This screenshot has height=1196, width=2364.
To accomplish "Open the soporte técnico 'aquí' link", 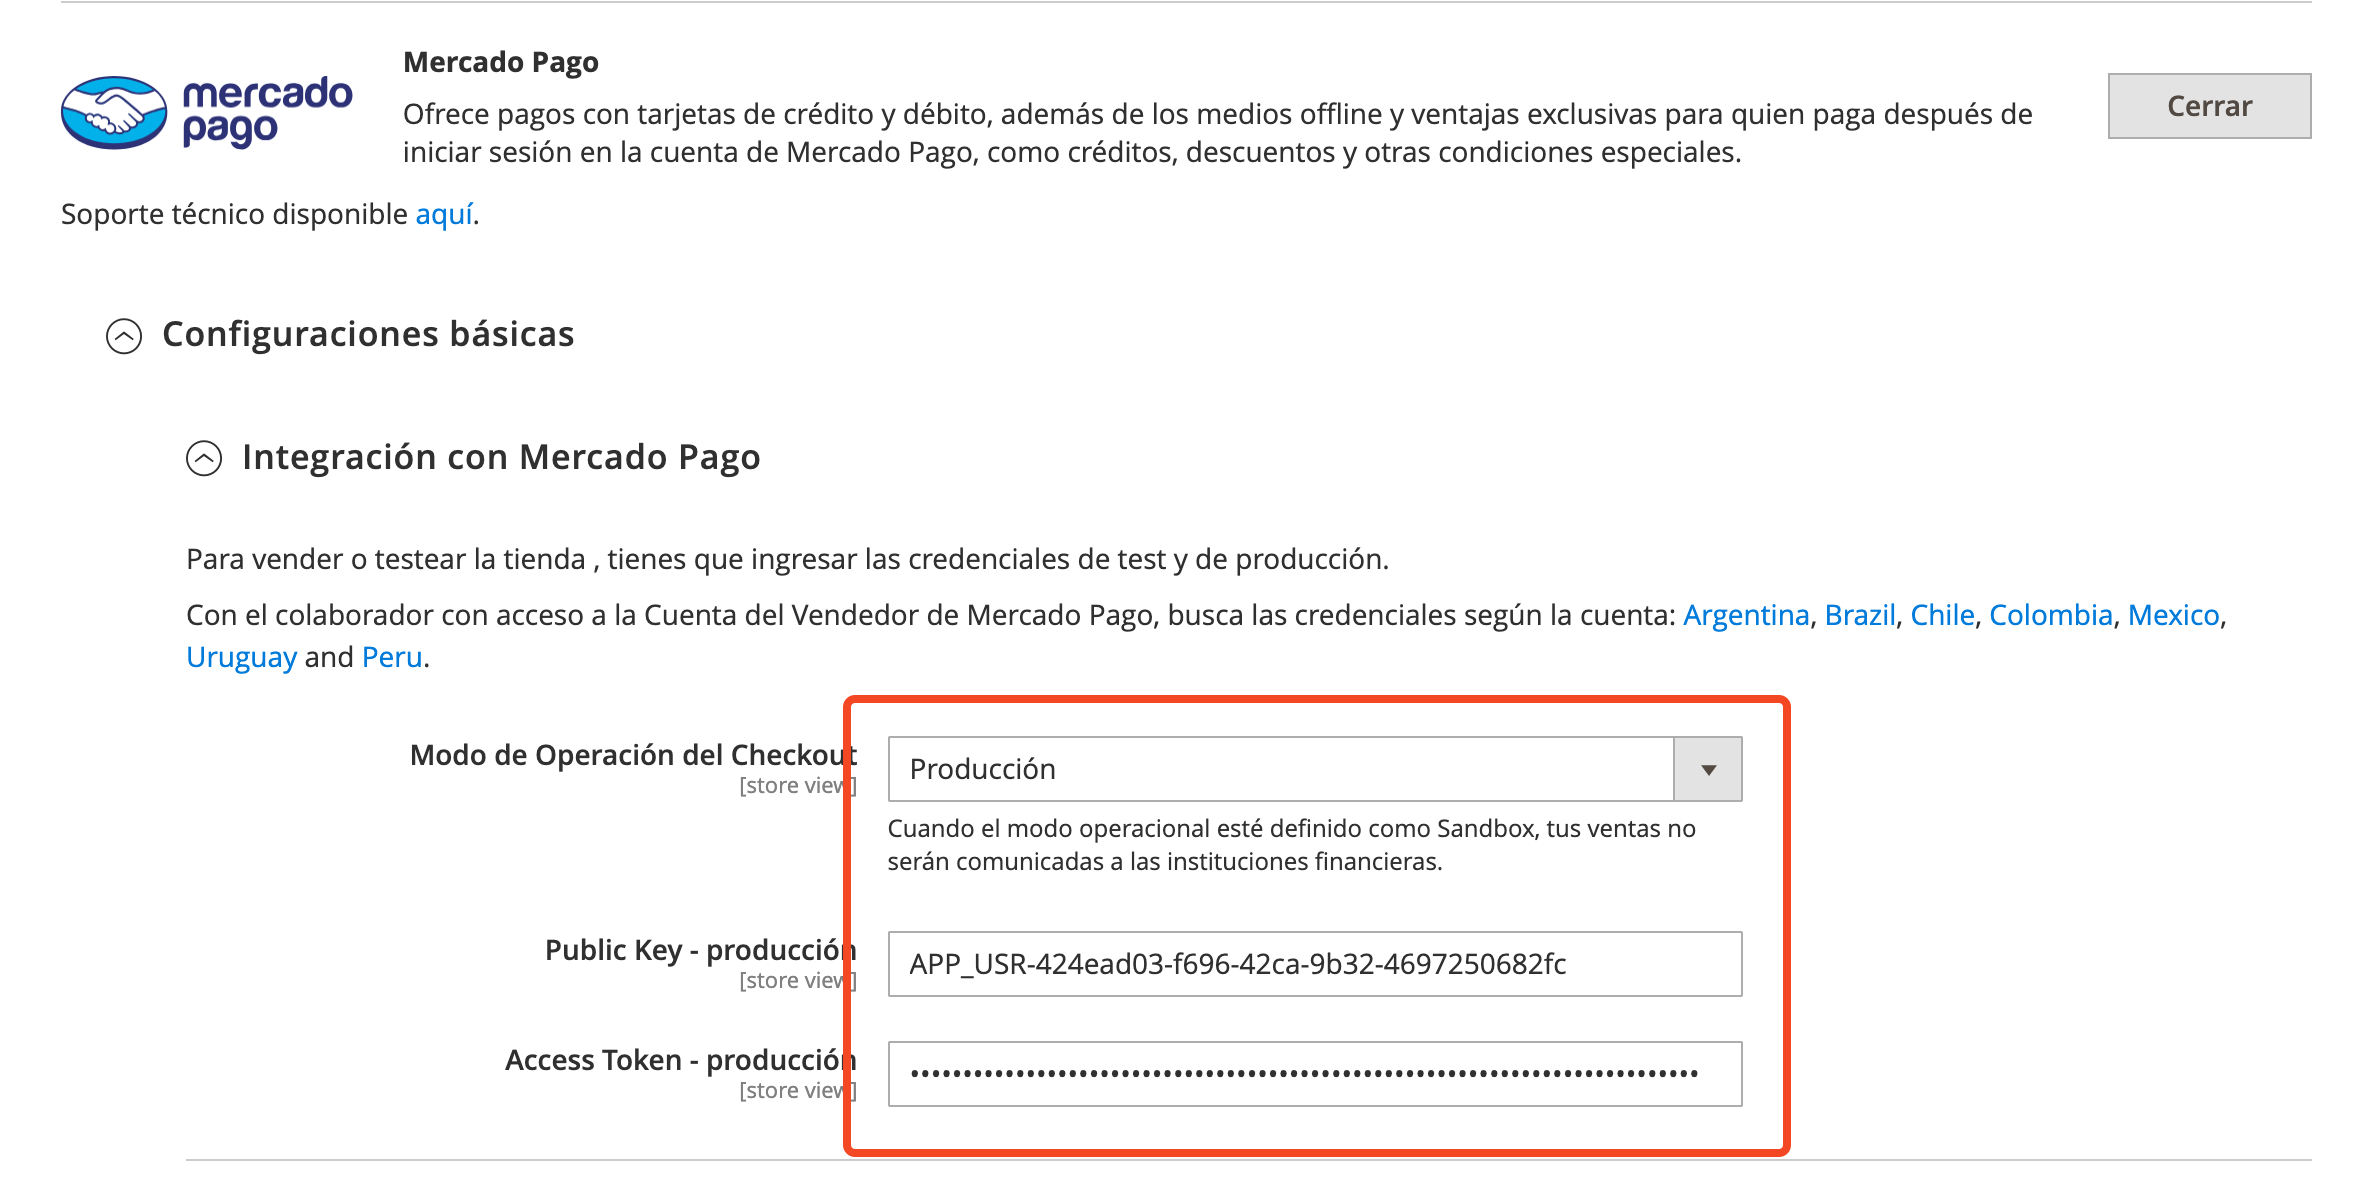I will tap(444, 214).
